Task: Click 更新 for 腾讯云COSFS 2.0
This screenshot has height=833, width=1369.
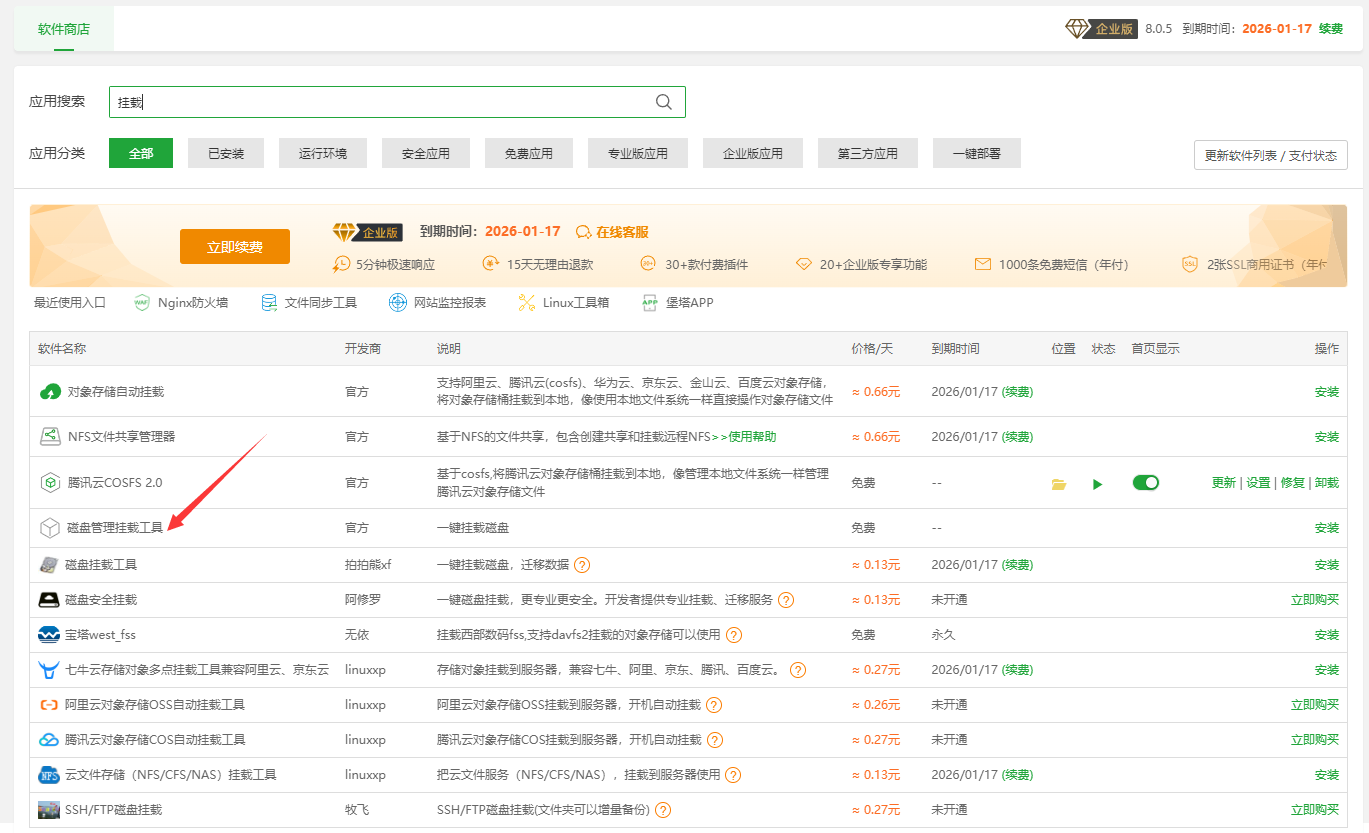Action: click(1224, 483)
